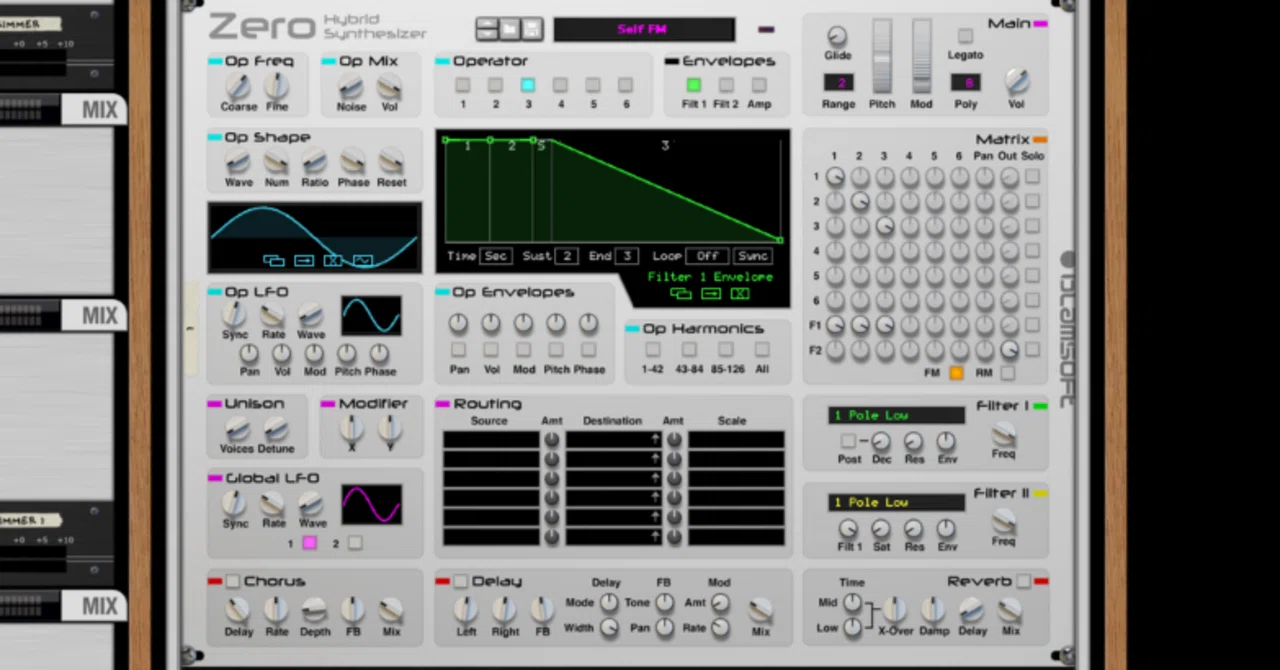Screen dimensions: 1280x670
Task: Toggle the Legato switch
Action: 965,37
